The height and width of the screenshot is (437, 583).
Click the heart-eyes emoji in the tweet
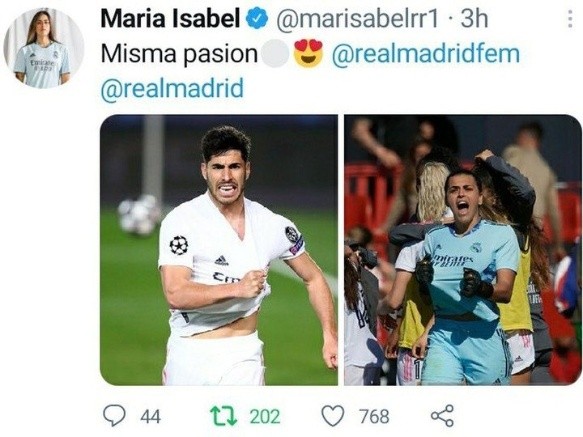coord(308,54)
